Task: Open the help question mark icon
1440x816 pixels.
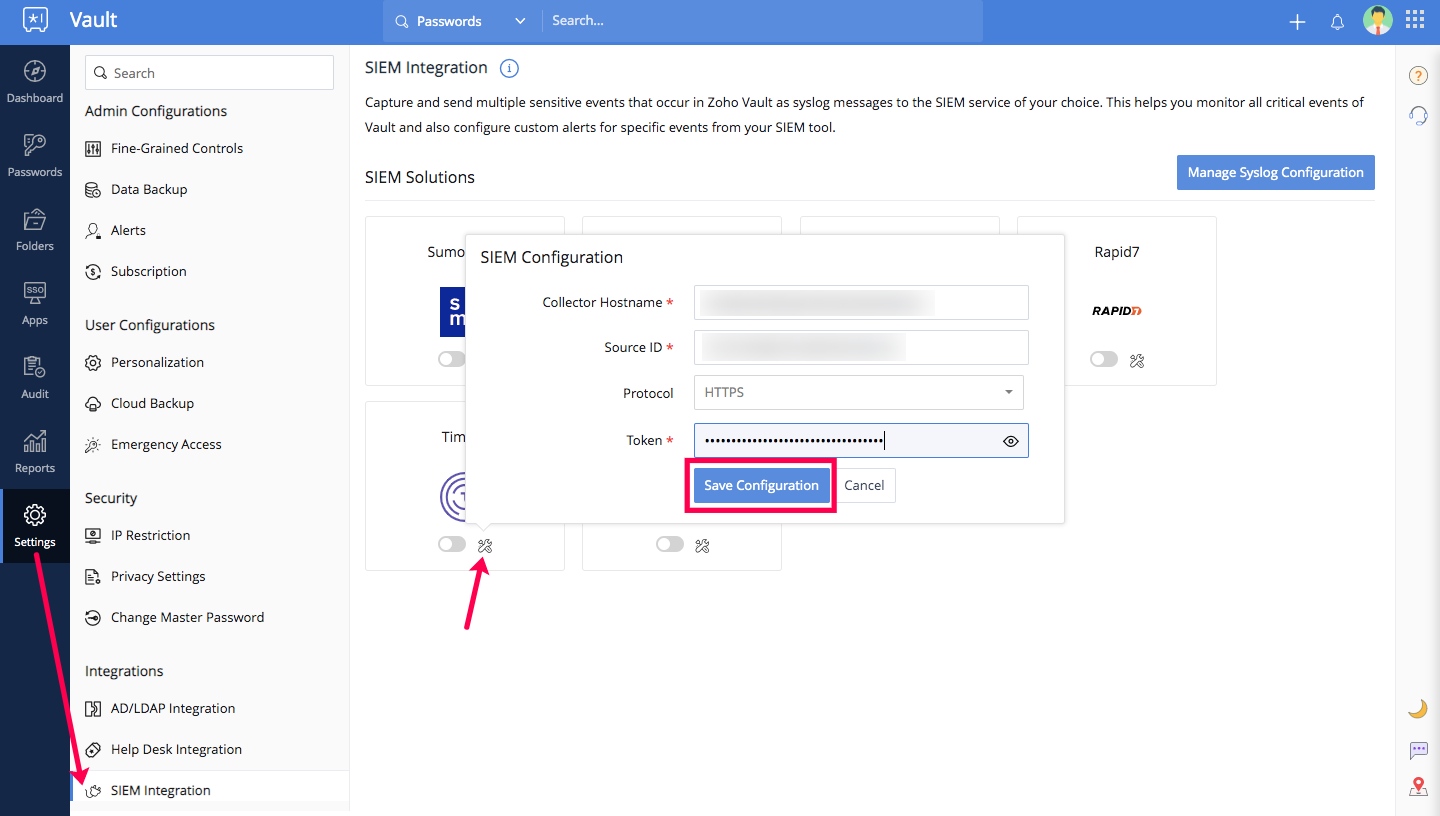Action: pyautogui.click(x=1417, y=76)
